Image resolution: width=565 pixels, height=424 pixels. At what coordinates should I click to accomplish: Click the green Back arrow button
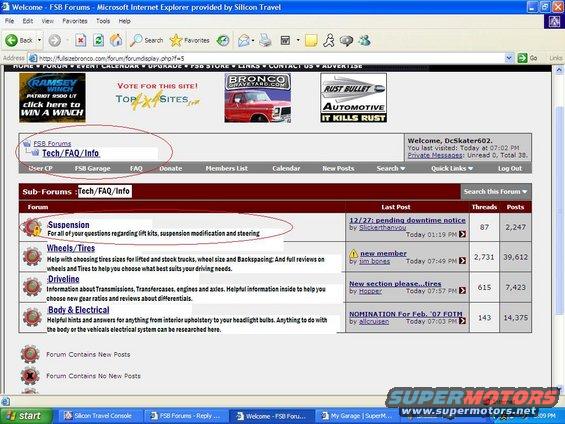tap(12, 40)
